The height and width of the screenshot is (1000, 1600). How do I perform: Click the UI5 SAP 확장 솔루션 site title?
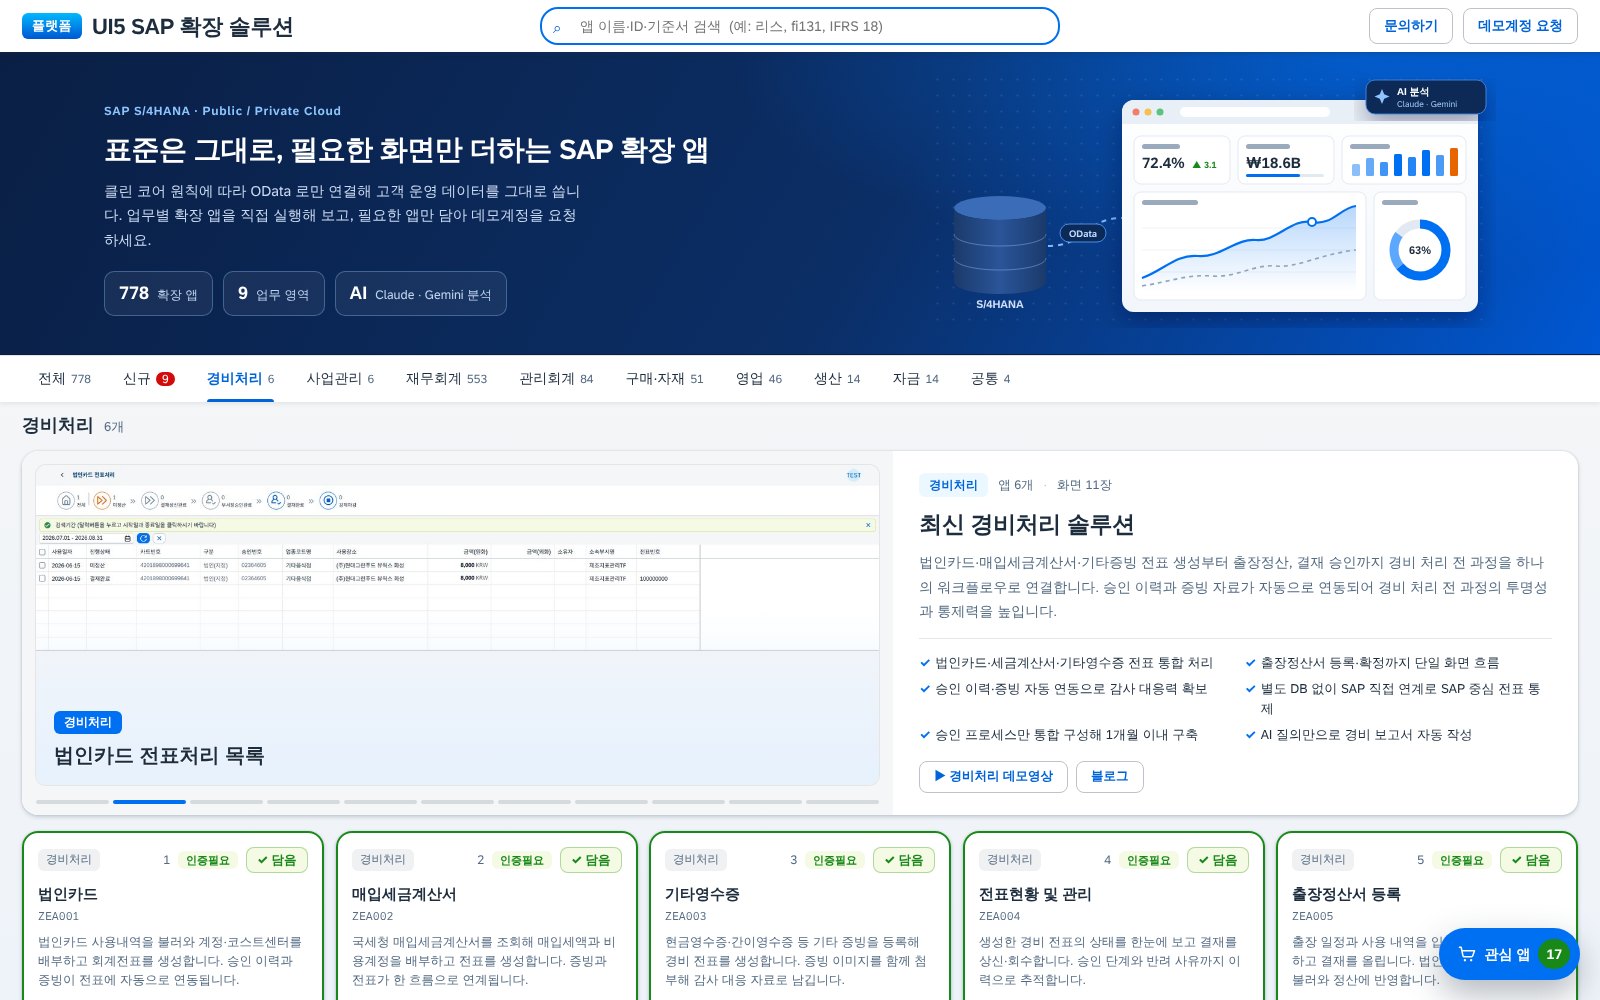(192, 27)
